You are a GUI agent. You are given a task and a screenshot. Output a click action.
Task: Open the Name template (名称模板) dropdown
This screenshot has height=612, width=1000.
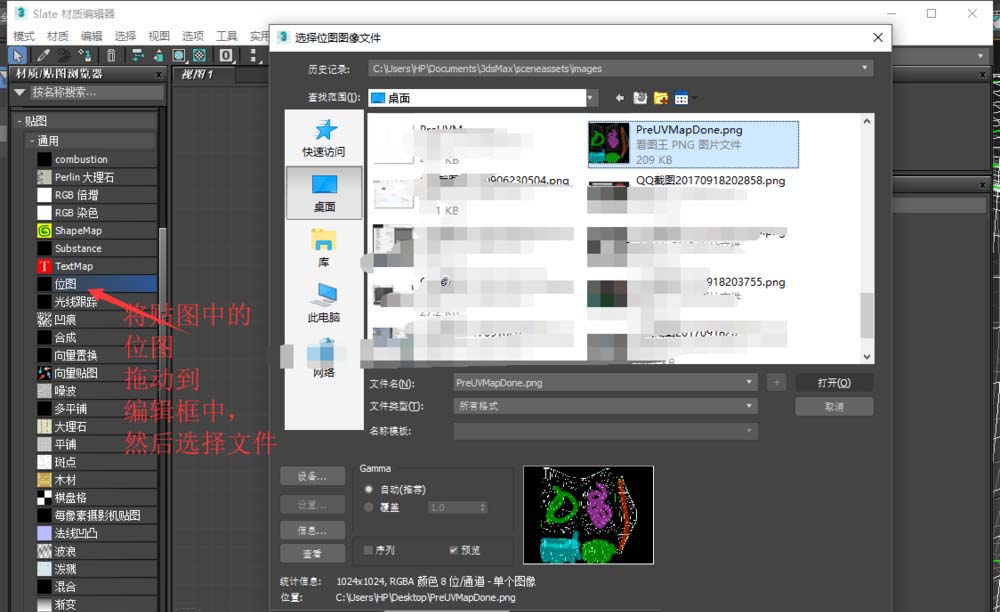749,431
